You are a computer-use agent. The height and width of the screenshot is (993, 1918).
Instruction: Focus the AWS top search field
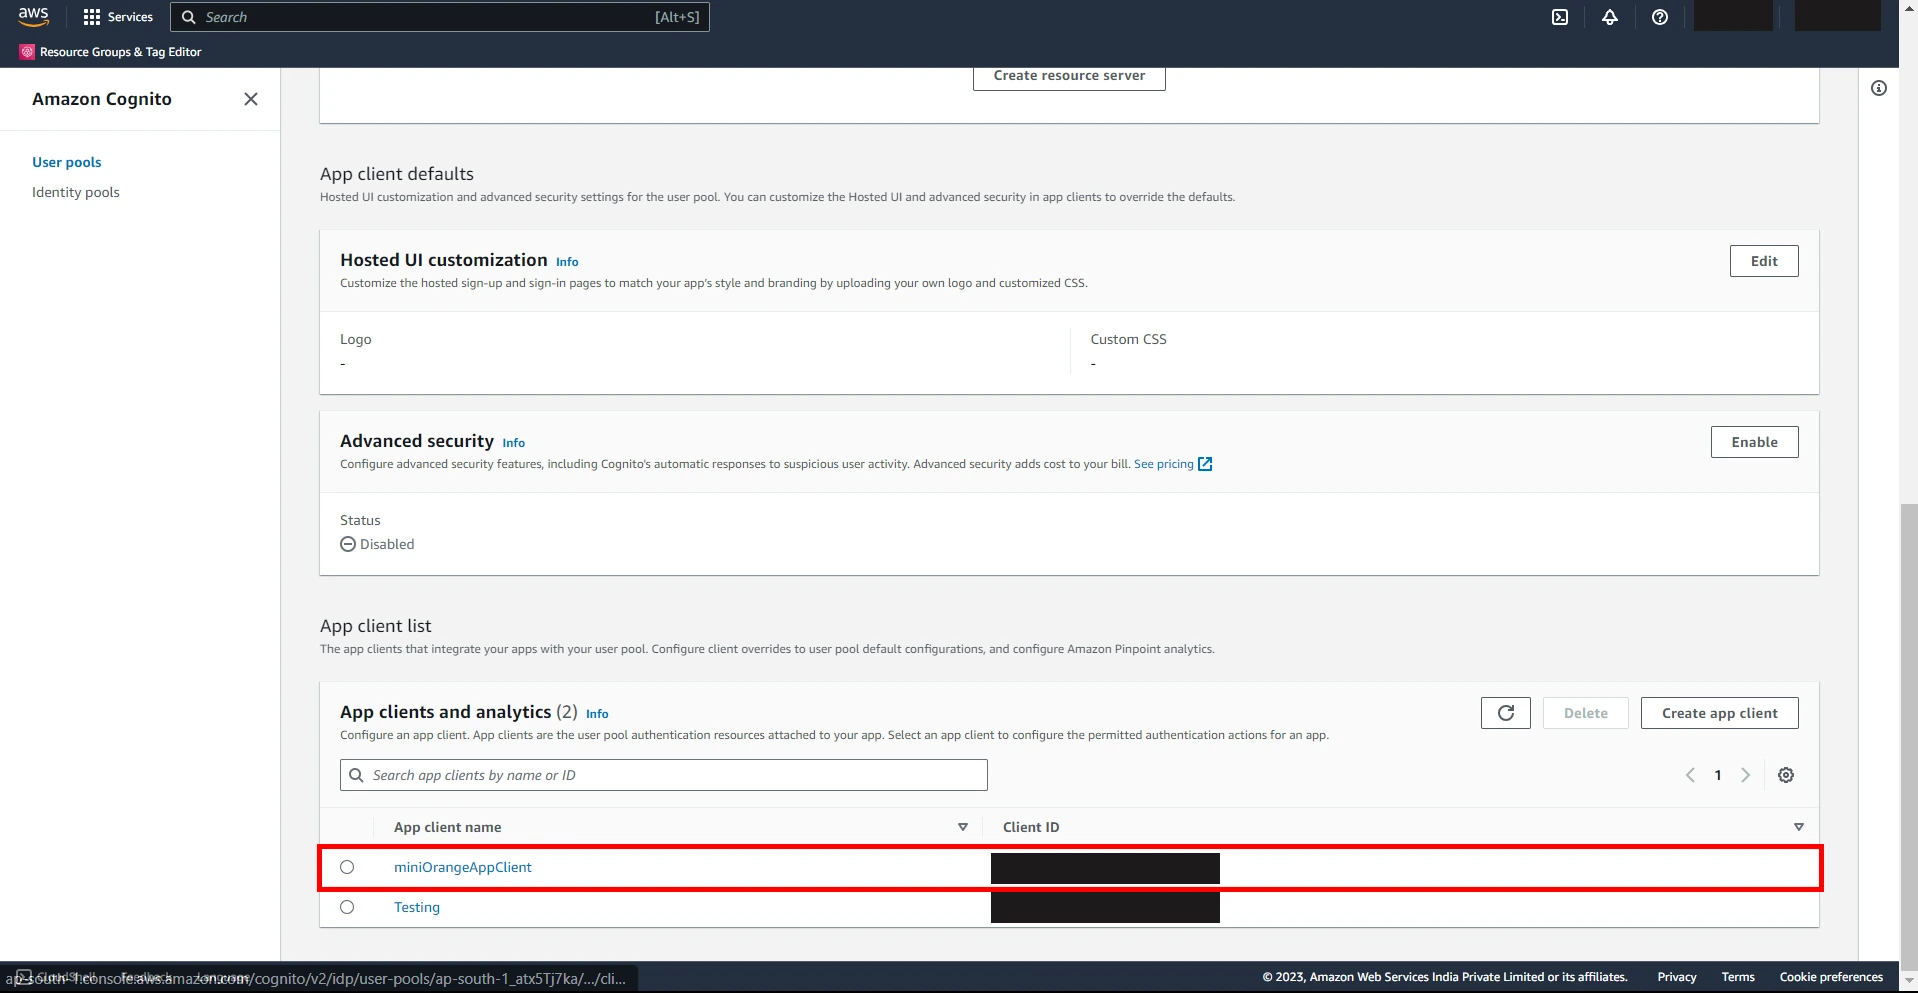[x=440, y=17]
